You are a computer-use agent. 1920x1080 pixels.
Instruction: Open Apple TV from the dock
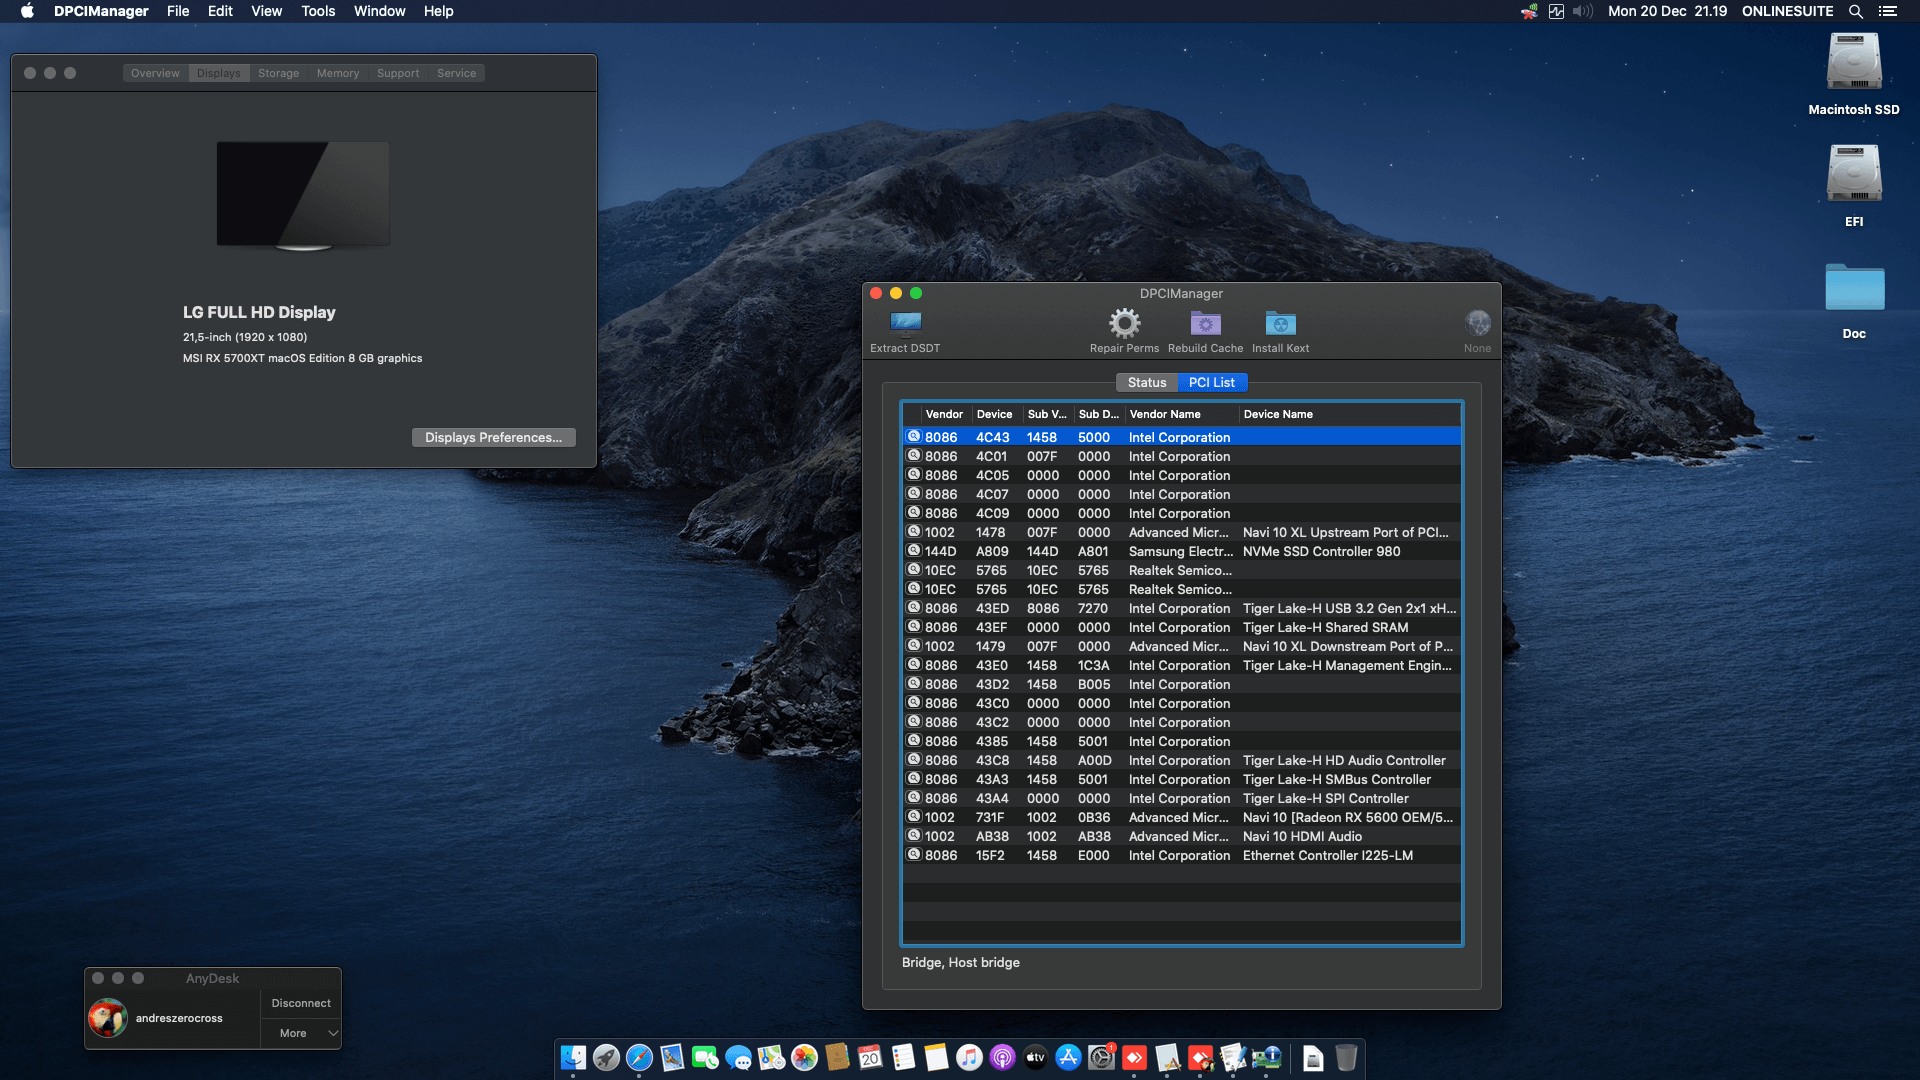[x=1035, y=1057]
